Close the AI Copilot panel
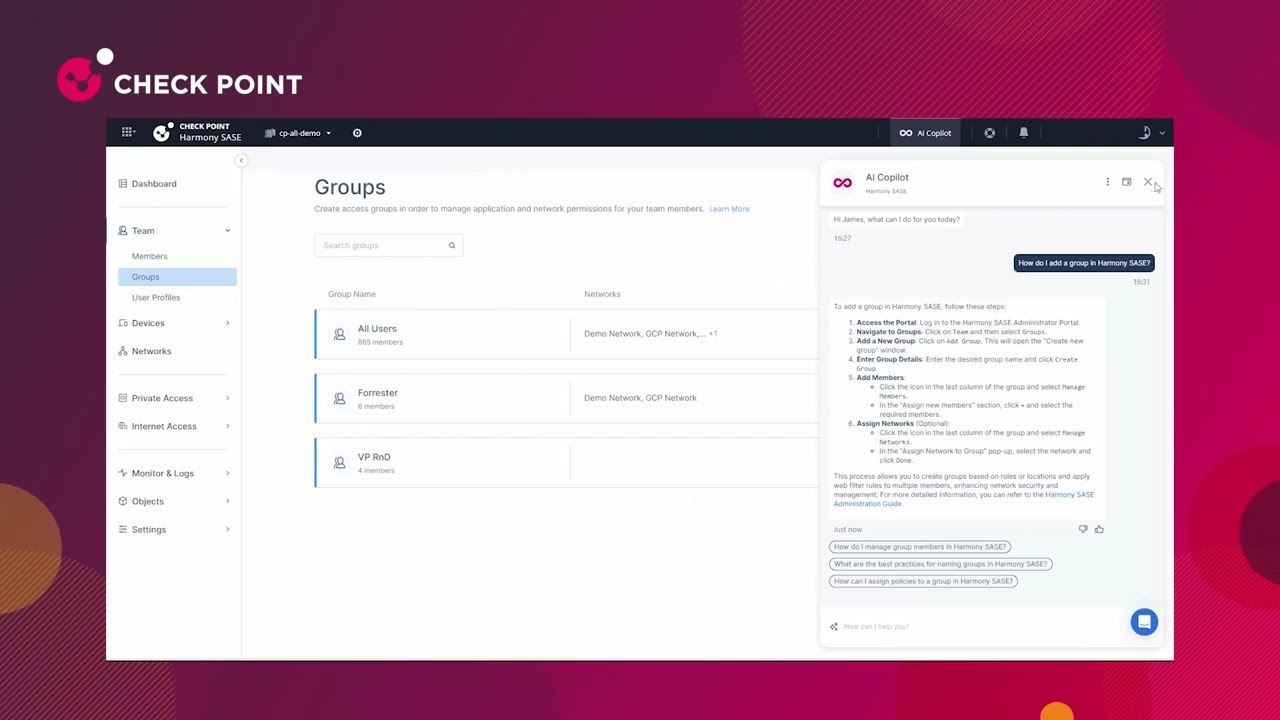The width and height of the screenshot is (1280, 720). coord(1147,182)
